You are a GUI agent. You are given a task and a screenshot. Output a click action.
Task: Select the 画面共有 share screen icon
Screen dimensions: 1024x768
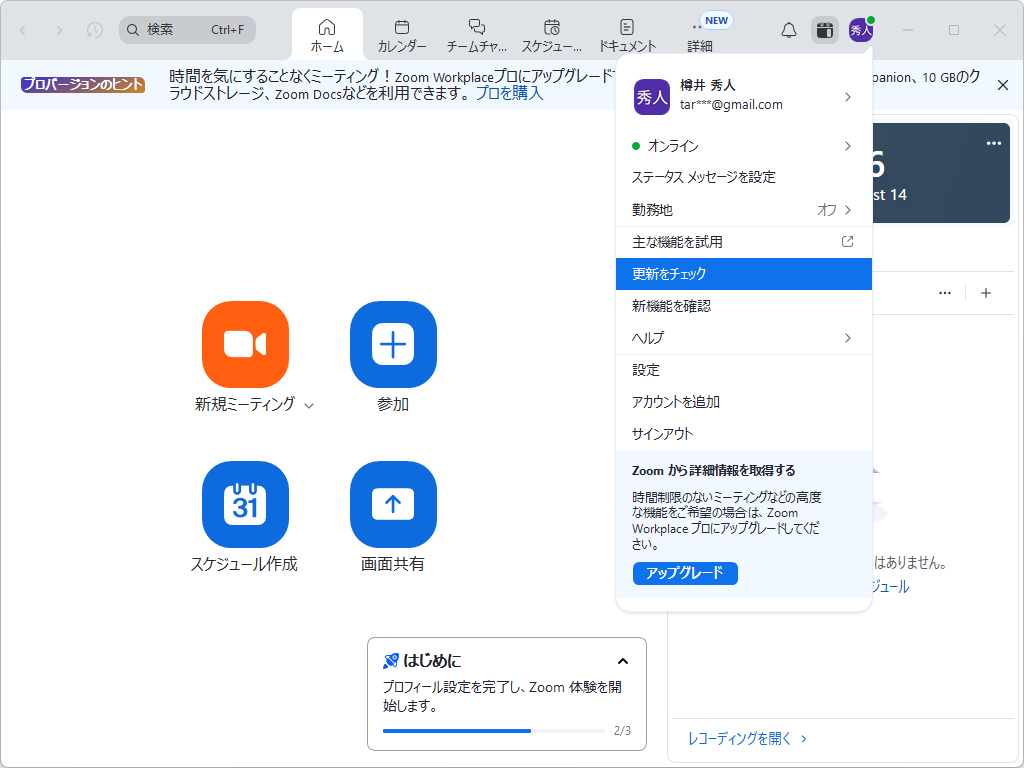pos(392,504)
